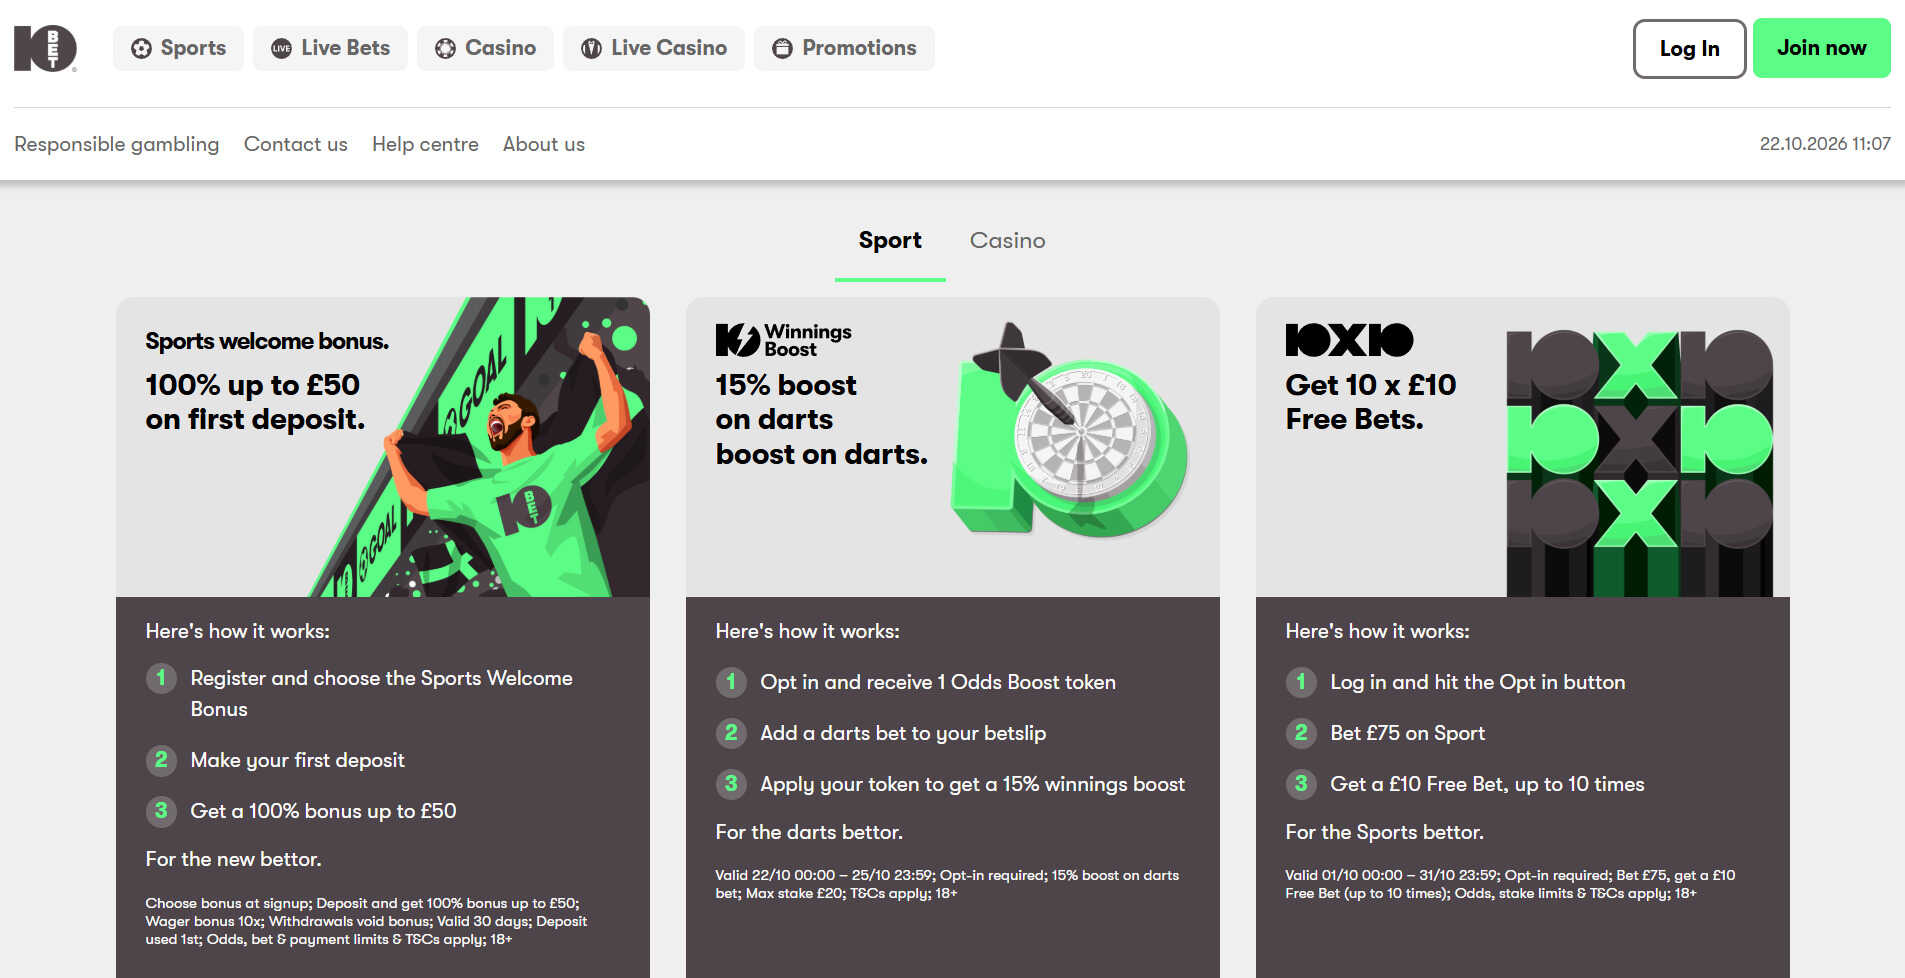Click "Get a £10 Free Bet, up to 10 times"
The width and height of the screenshot is (1905, 978).
tap(1487, 784)
